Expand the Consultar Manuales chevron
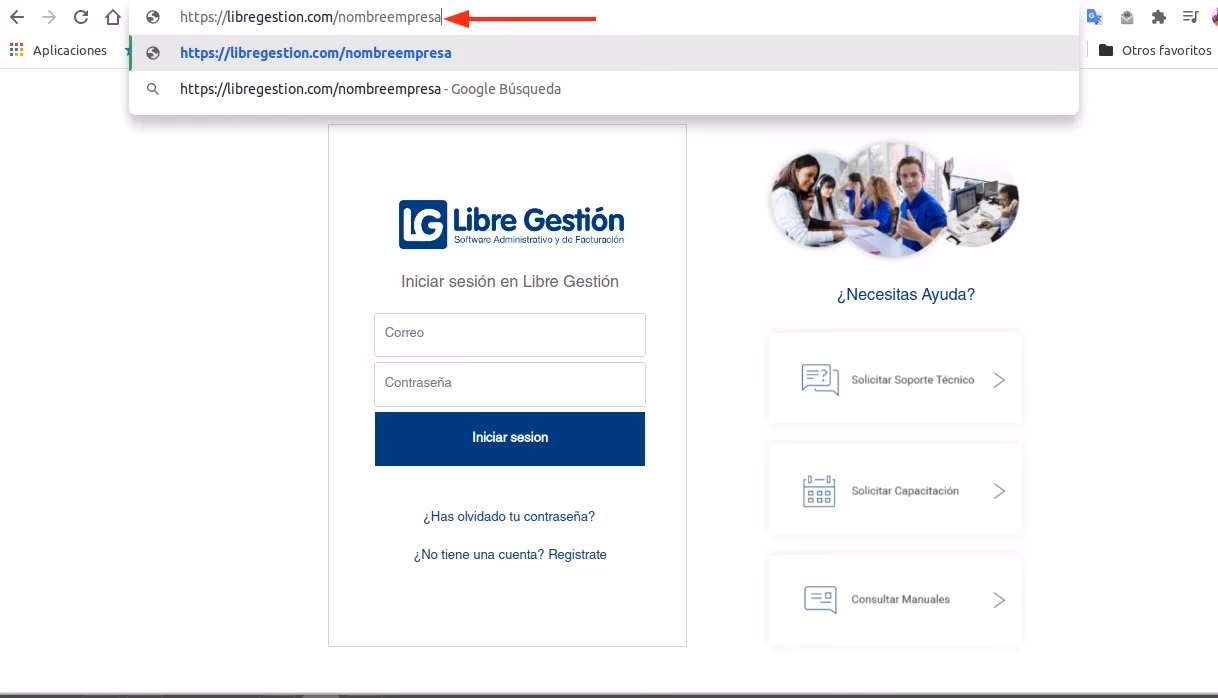The image size is (1218, 698). pyautogui.click(x=999, y=599)
